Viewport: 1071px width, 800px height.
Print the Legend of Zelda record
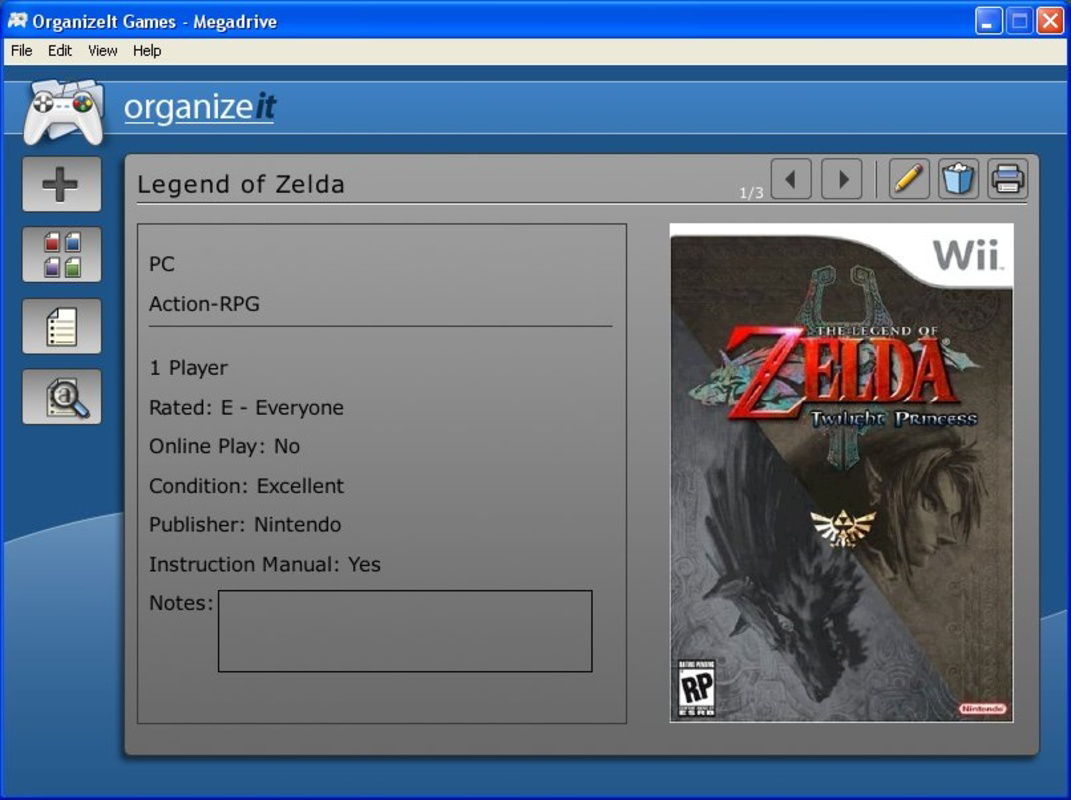point(1008,179)
